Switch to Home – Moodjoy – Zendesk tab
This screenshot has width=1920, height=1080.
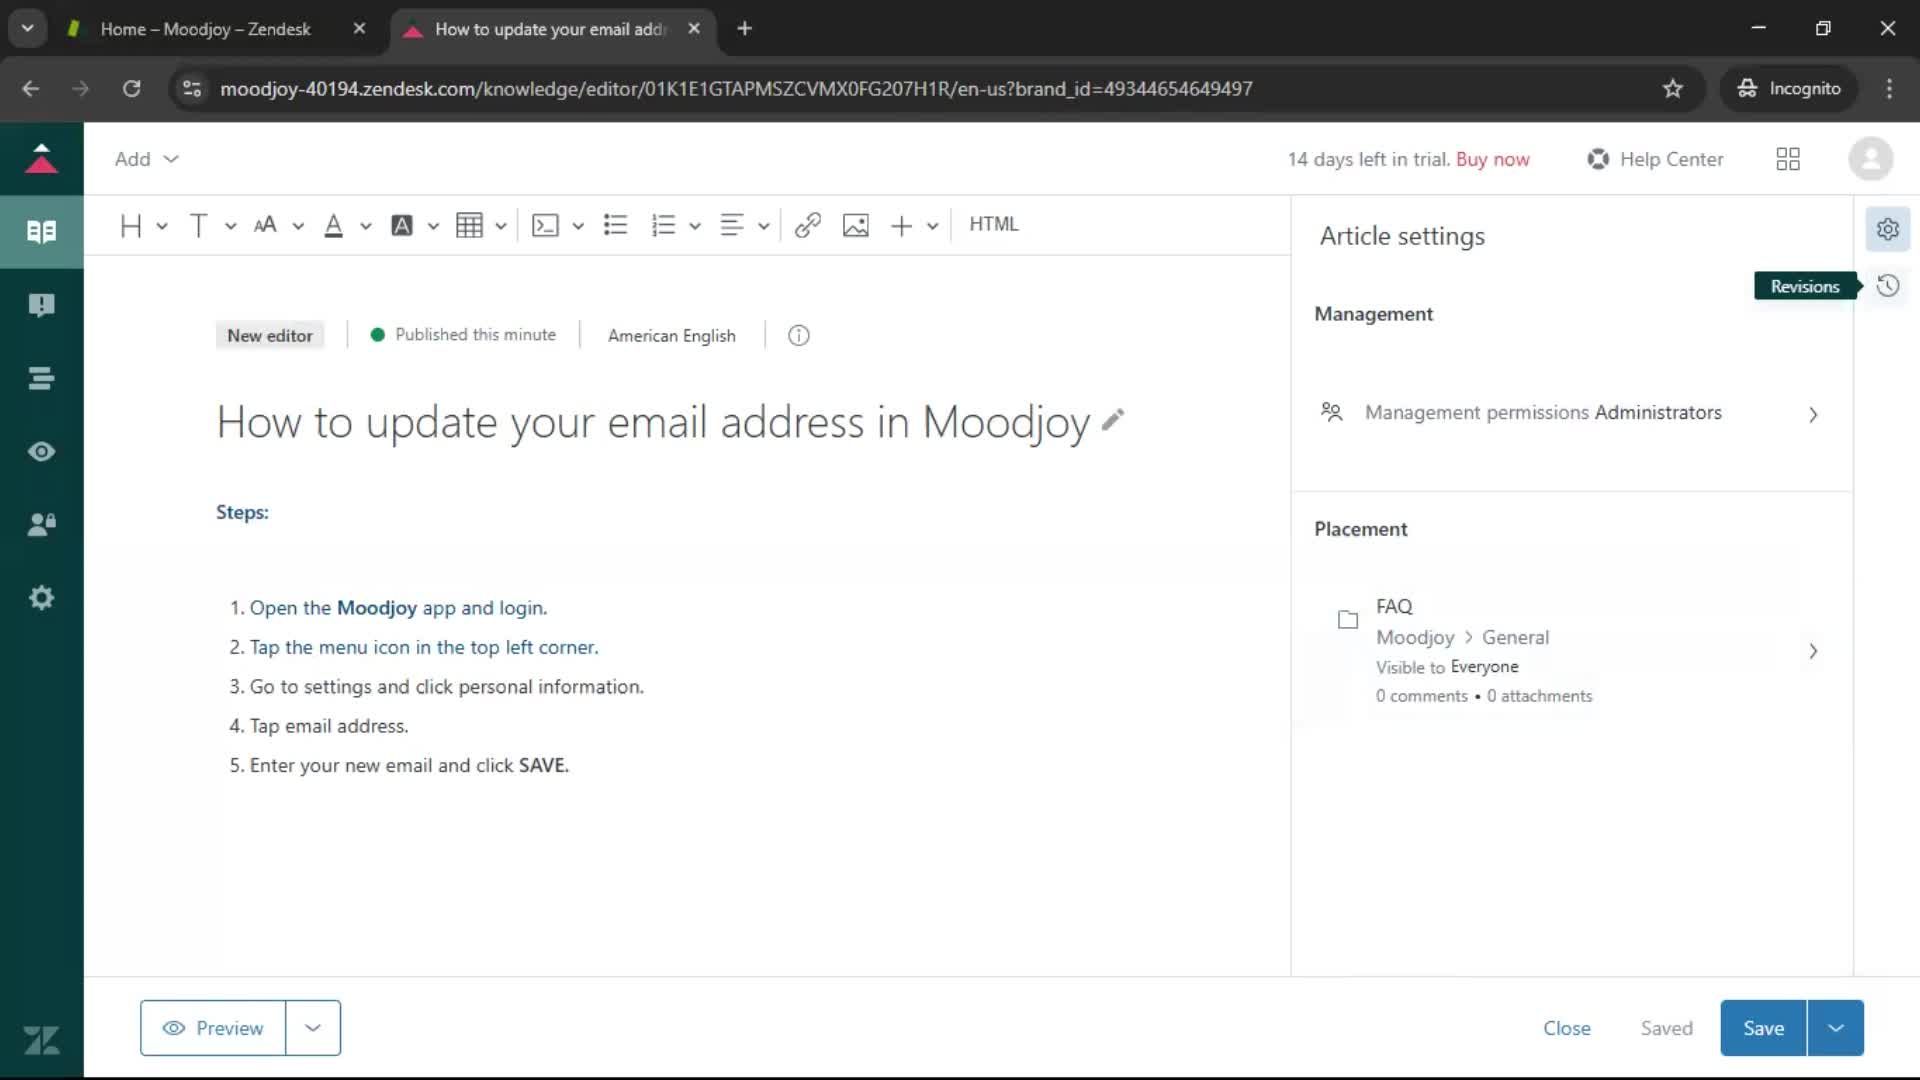205,29
